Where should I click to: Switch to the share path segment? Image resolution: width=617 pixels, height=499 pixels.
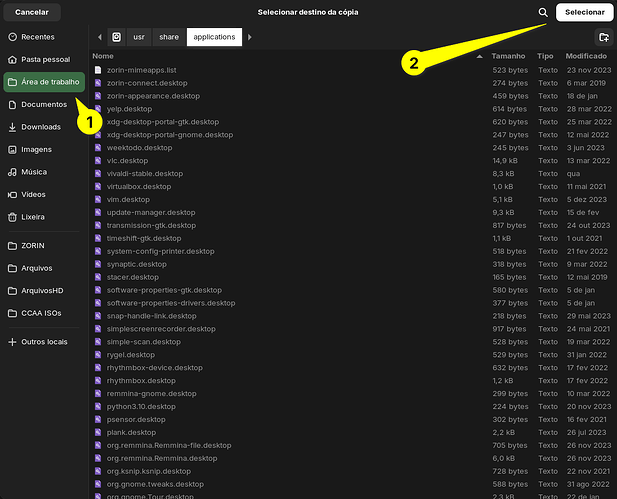pos(169,37)
